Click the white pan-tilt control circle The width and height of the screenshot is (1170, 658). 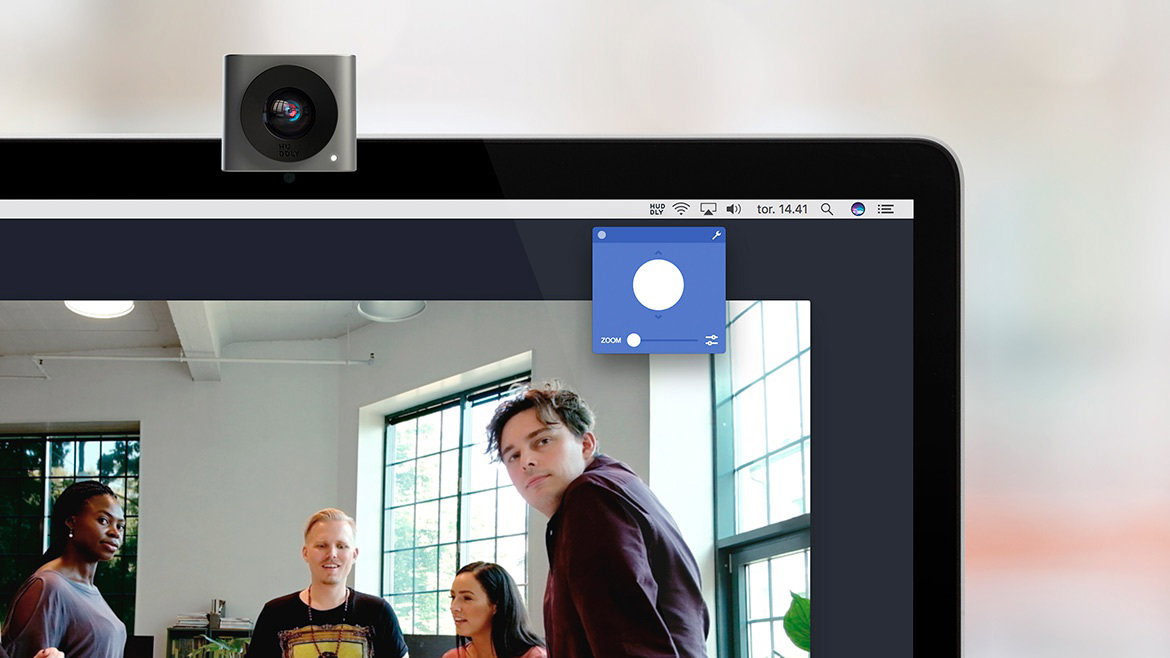point(658,285)
